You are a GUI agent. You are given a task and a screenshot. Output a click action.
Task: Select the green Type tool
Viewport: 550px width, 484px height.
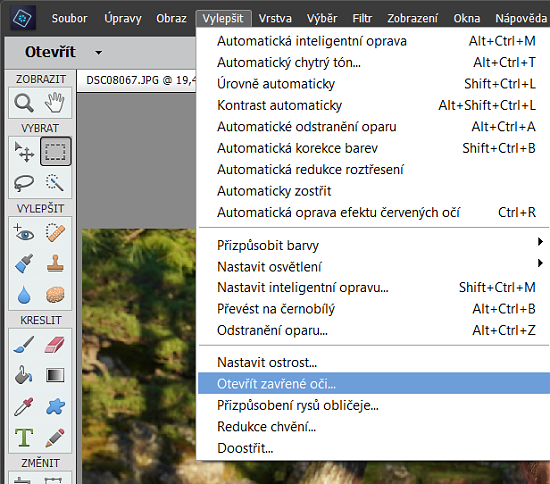coord(24,437)
